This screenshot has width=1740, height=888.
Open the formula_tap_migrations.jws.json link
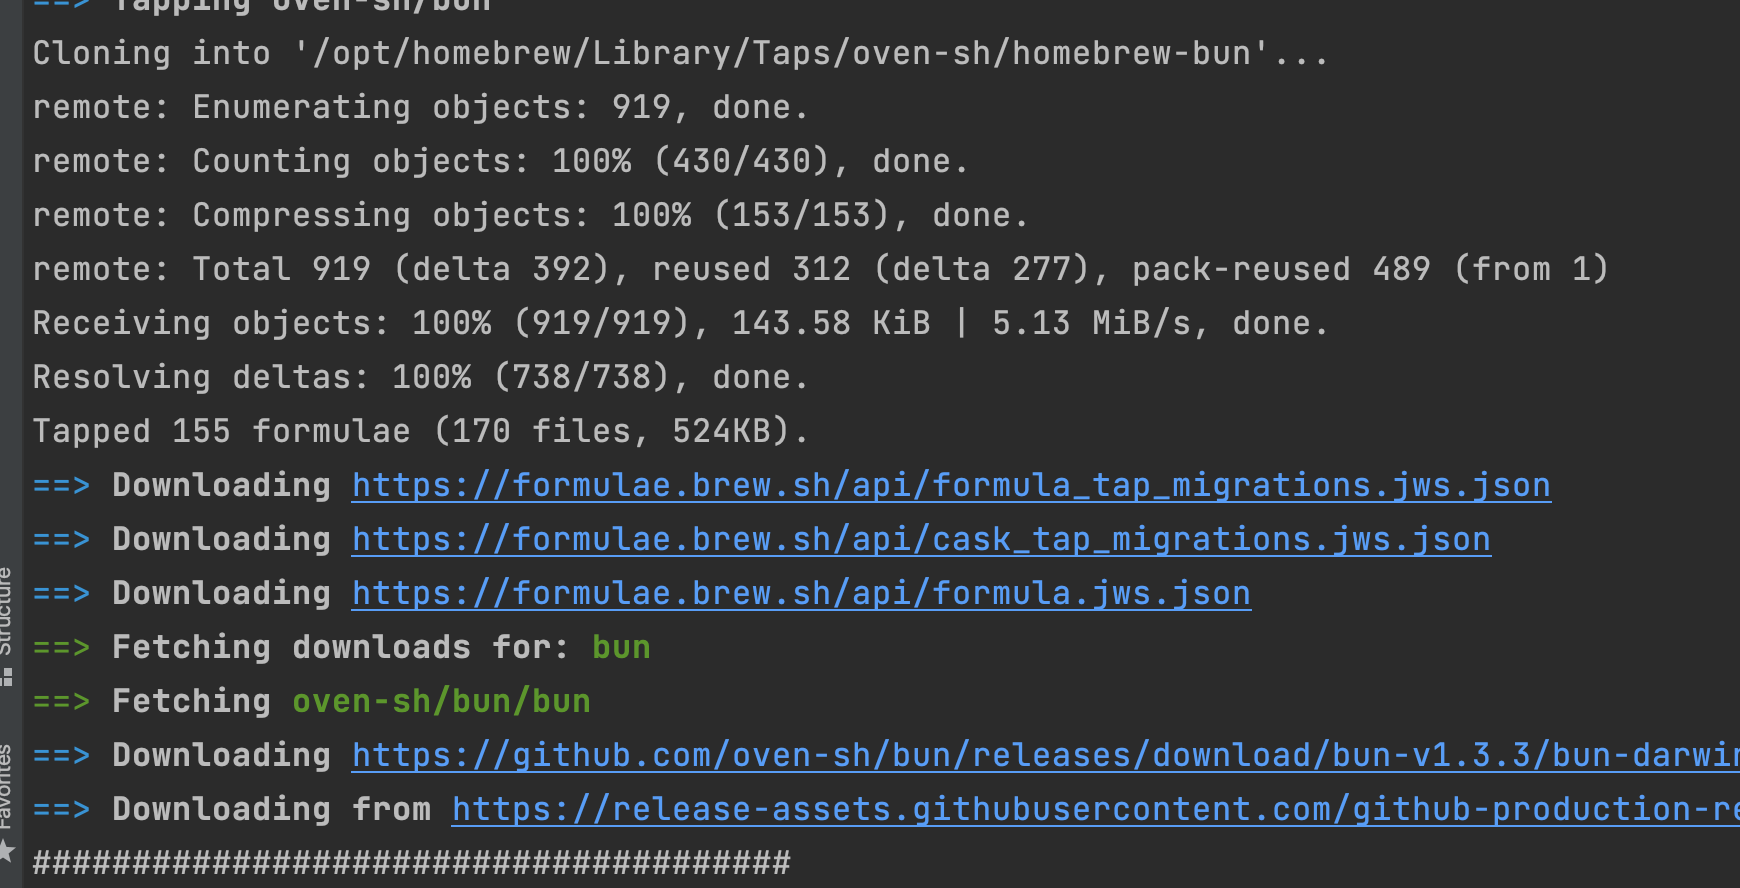951,486
